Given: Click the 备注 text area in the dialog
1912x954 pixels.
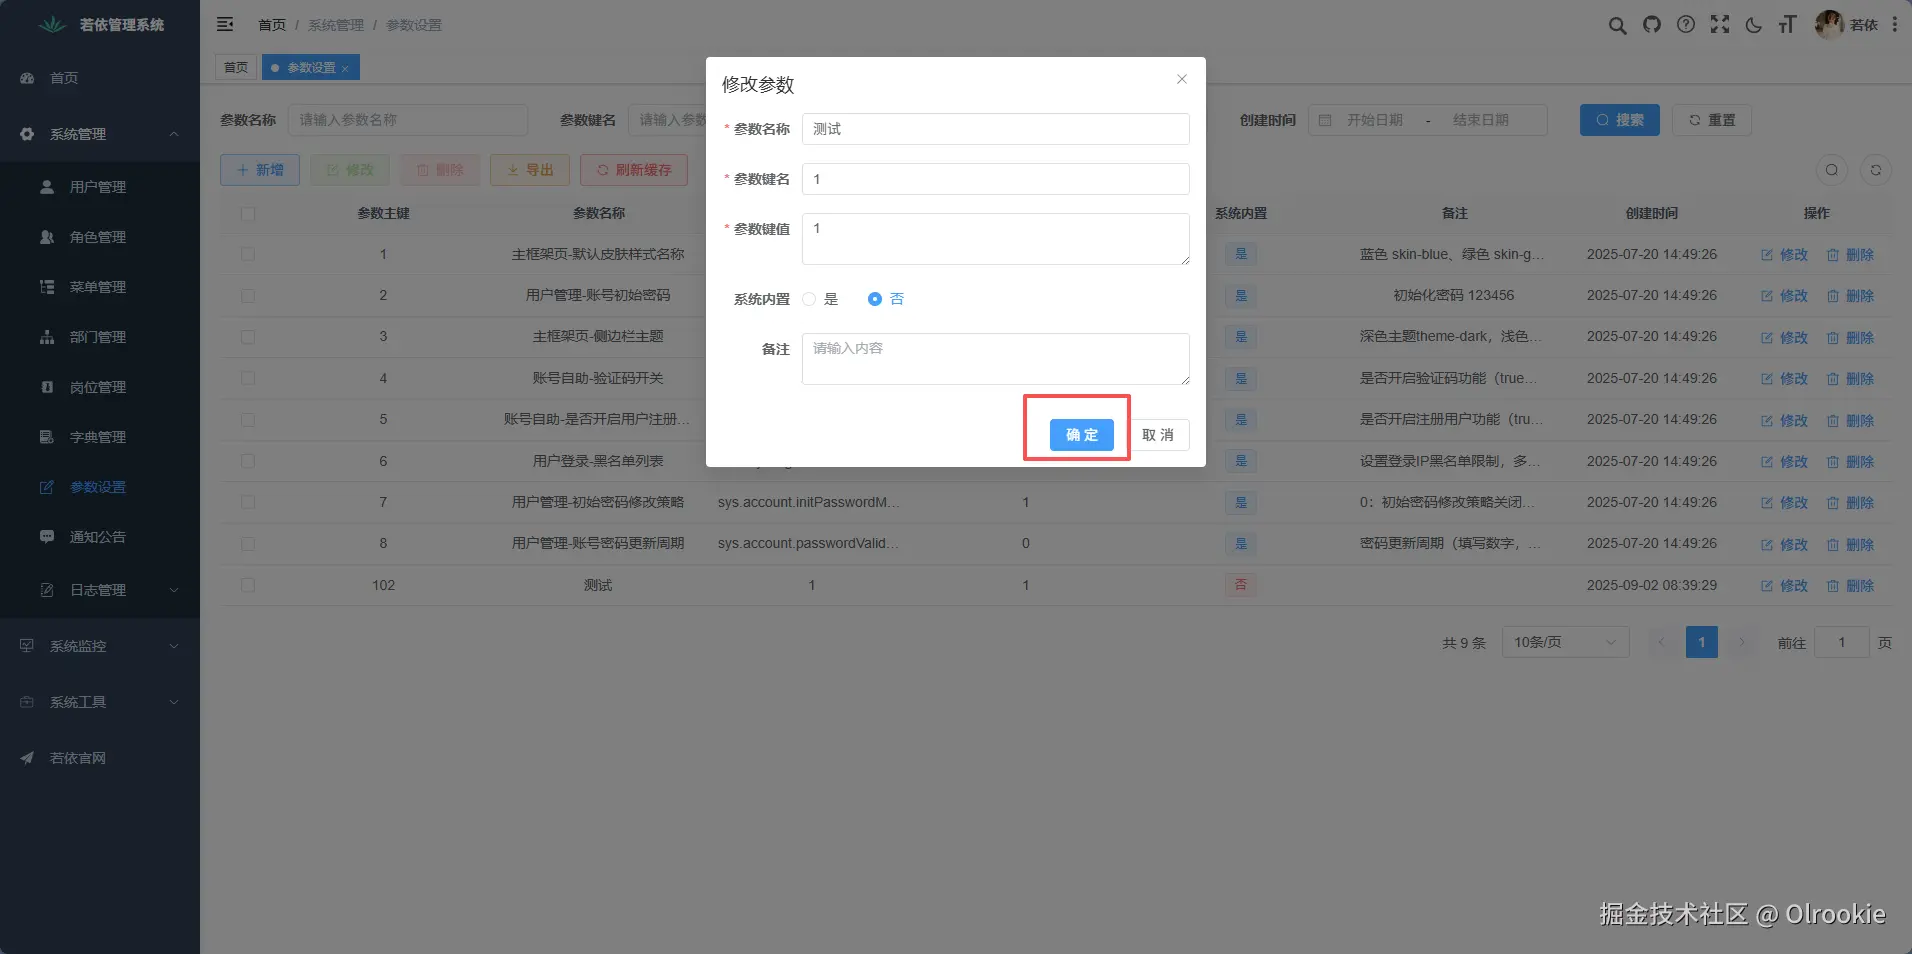Looking at the screenshot, I should [x=994, y=358].
